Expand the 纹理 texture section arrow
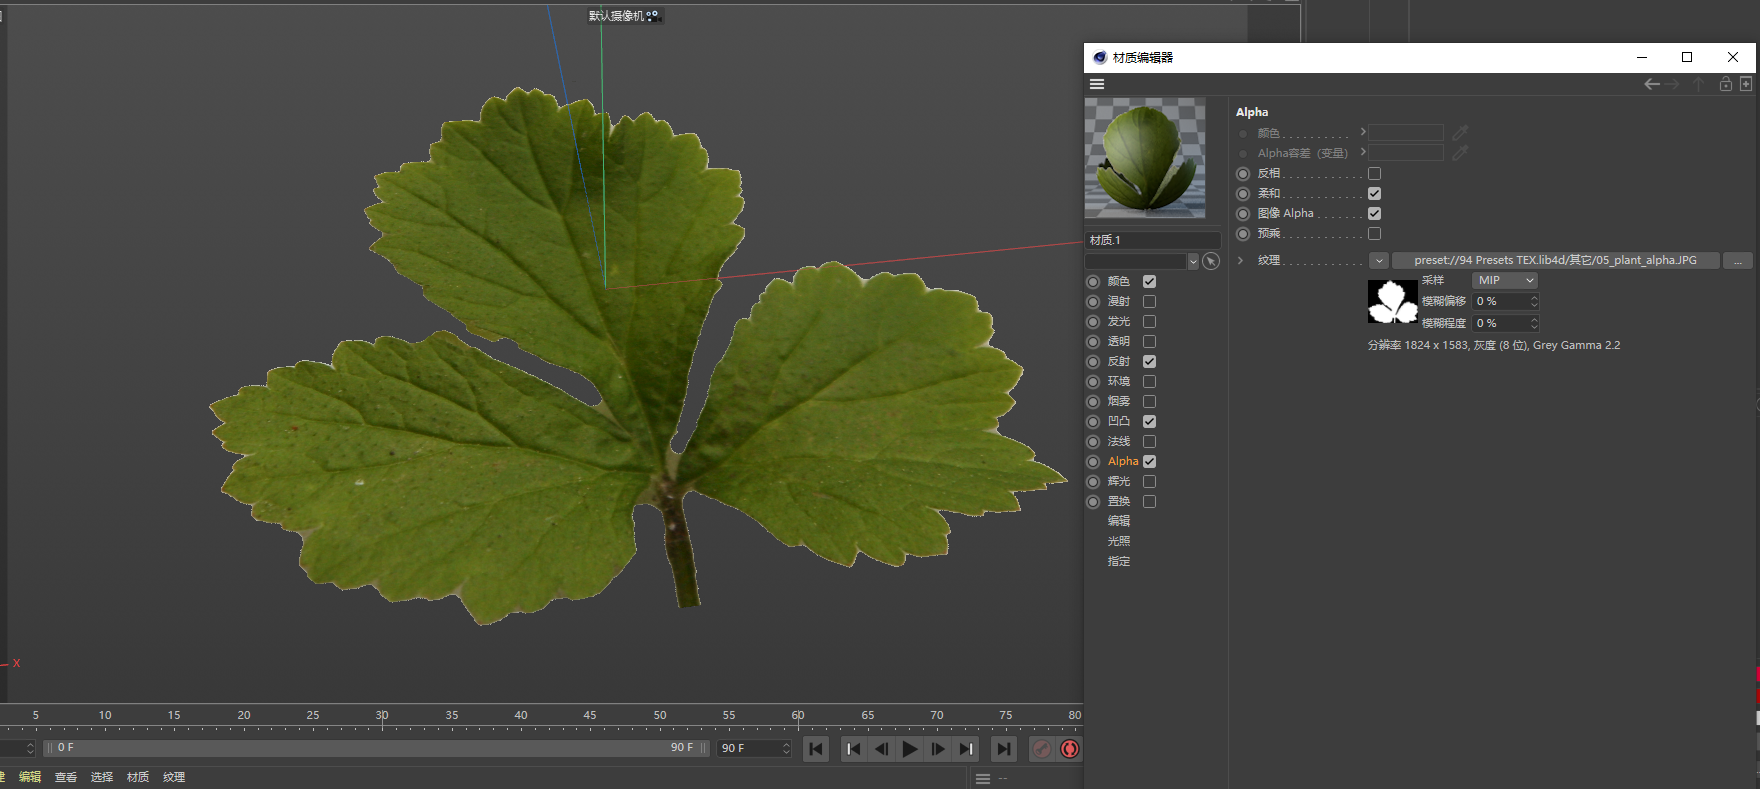This screenshot has height=789, width=1760. tap(1240, 260)
